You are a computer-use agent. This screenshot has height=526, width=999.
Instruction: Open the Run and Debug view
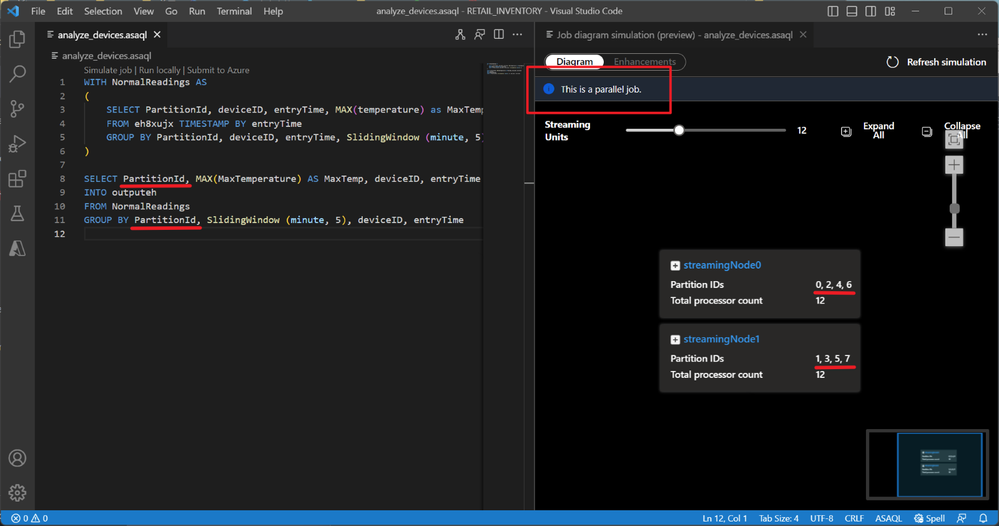click(x=17, y=144)
